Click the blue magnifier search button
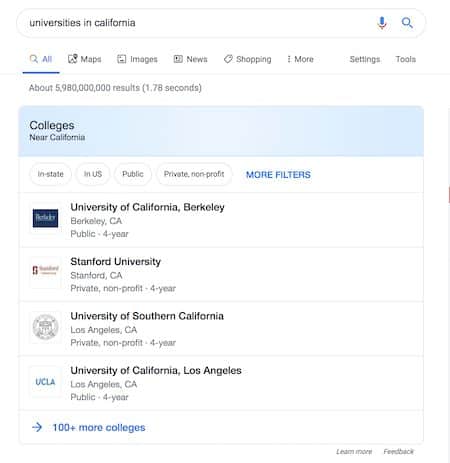 click(407, 23)
